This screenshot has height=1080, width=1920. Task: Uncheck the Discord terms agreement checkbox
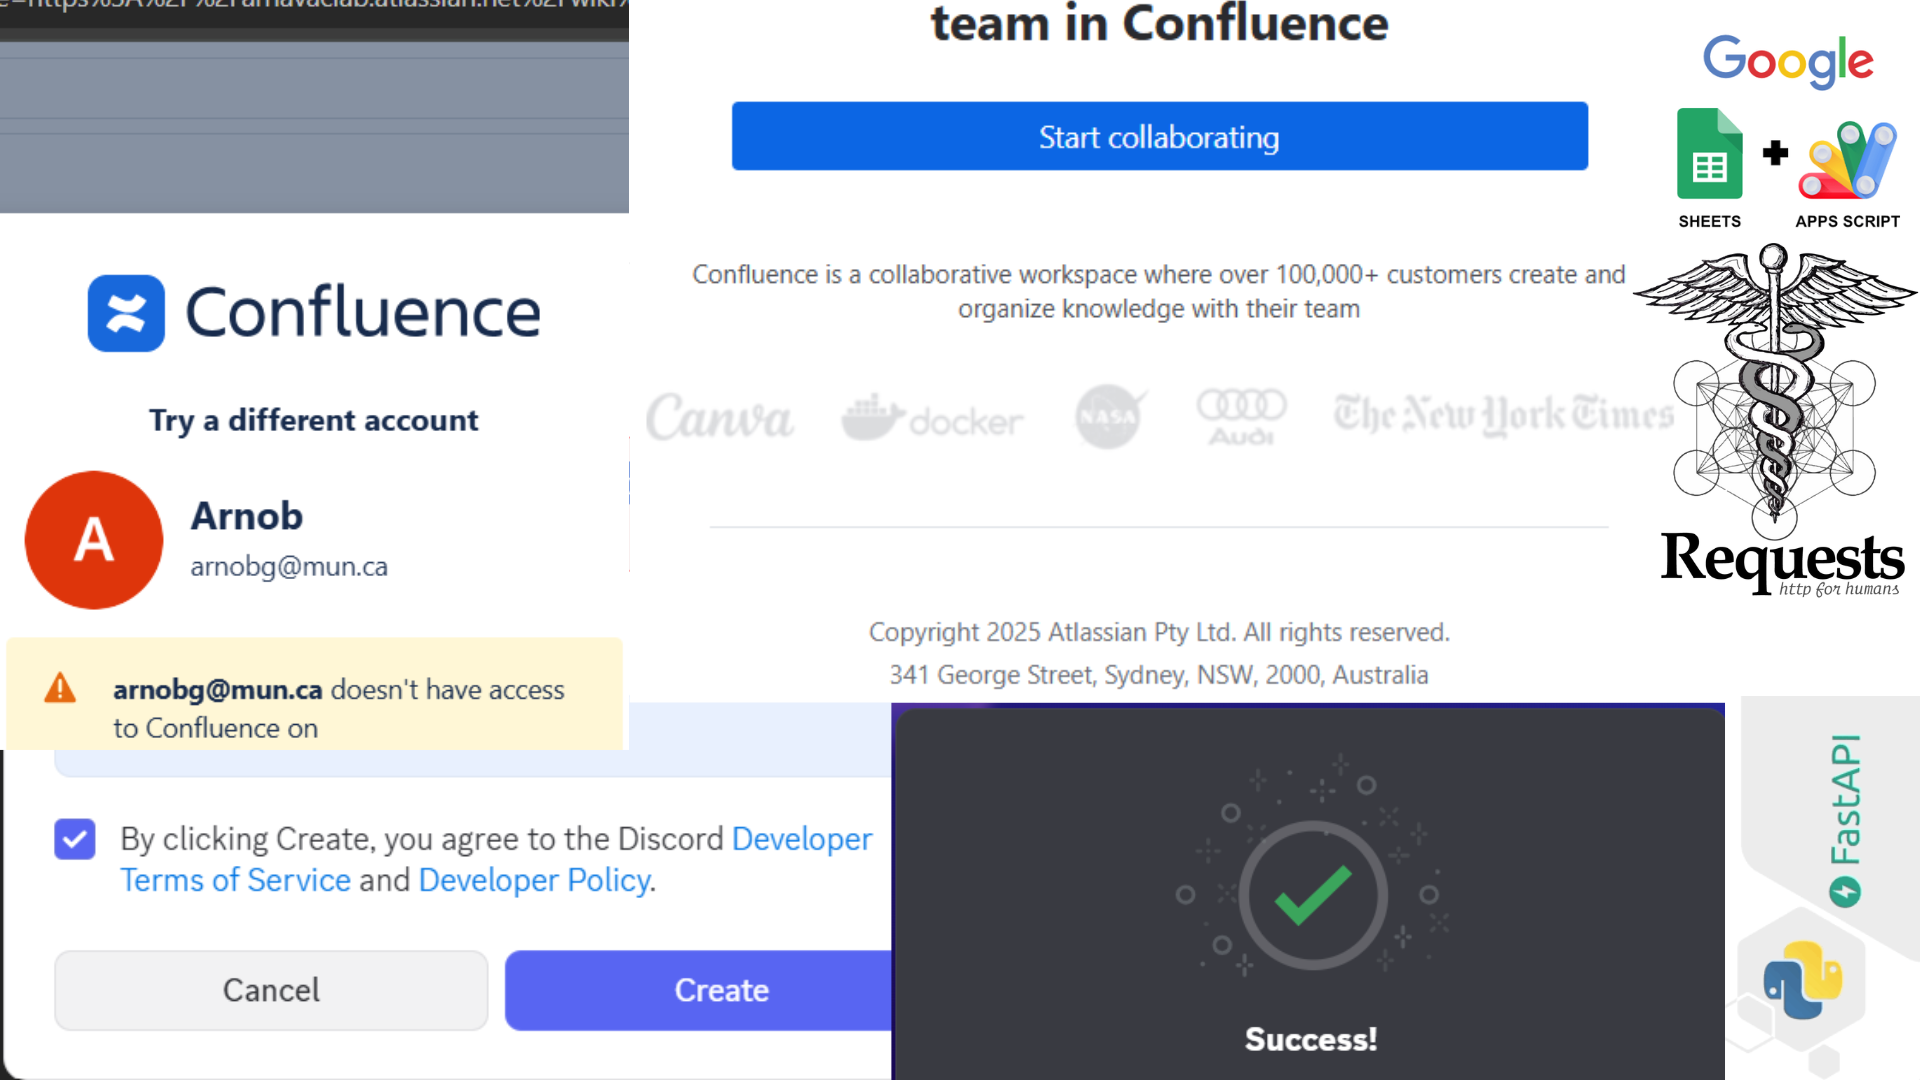coord(75,839)
